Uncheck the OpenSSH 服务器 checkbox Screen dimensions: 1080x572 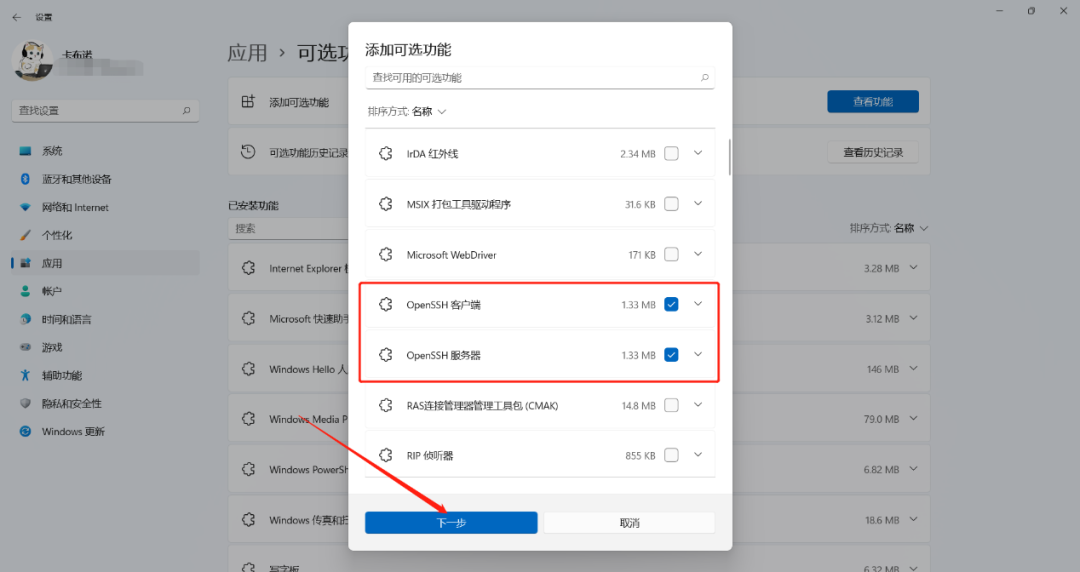tap(671, 355)
